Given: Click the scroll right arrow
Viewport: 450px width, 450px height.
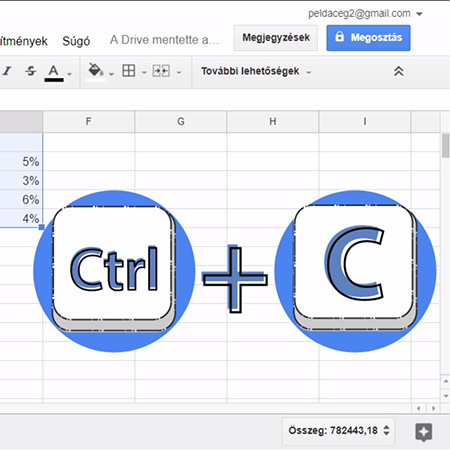Looking at the screenshot, I should [433, 408].
